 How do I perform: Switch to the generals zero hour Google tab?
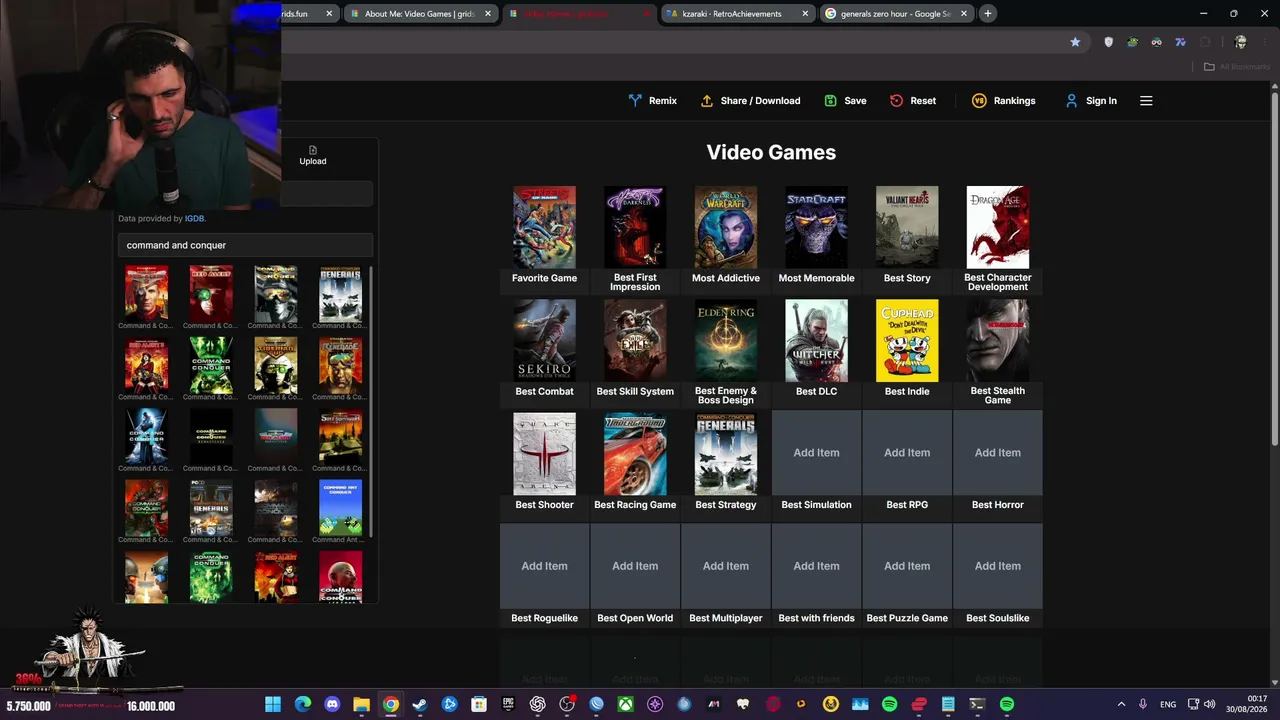(x=895, y=14)
